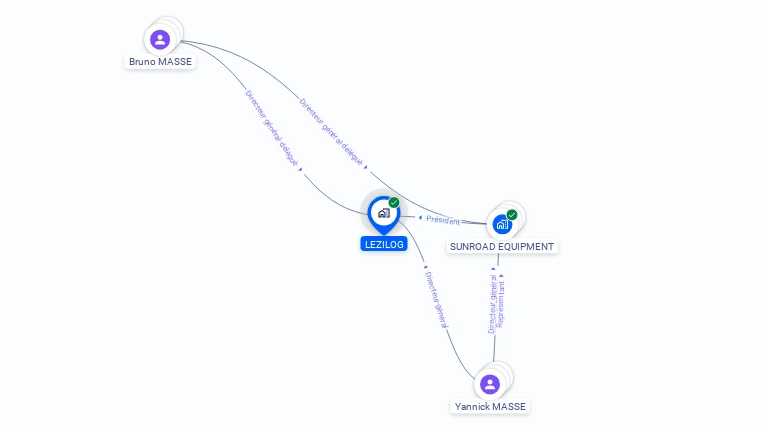Screen dimensions: 768x432
Task: Select Directeur général délégué label toward SUNROAD
Action: (x=331, y=132)
